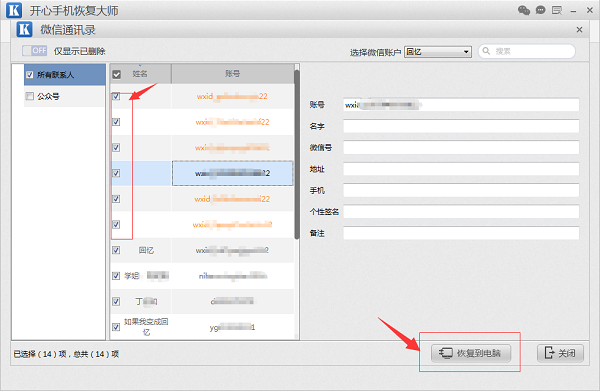Click the 备注 input field
Screen dimensions: 600x391
(461, 233)
